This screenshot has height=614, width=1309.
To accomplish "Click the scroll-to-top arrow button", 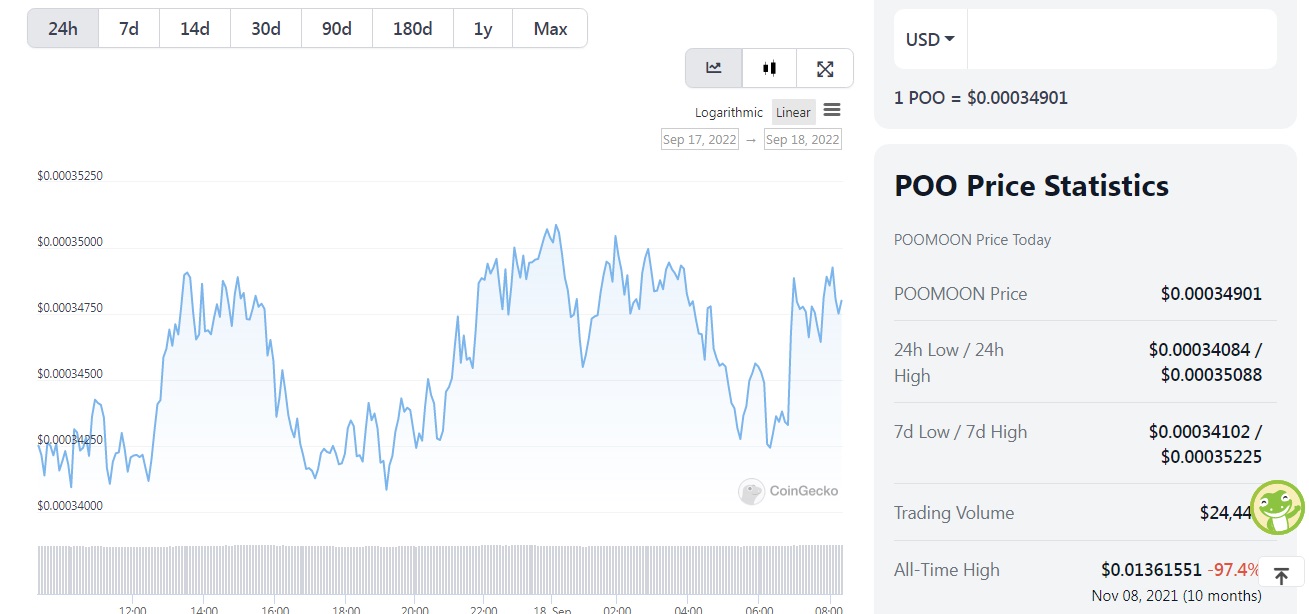I will (1281, 576).
